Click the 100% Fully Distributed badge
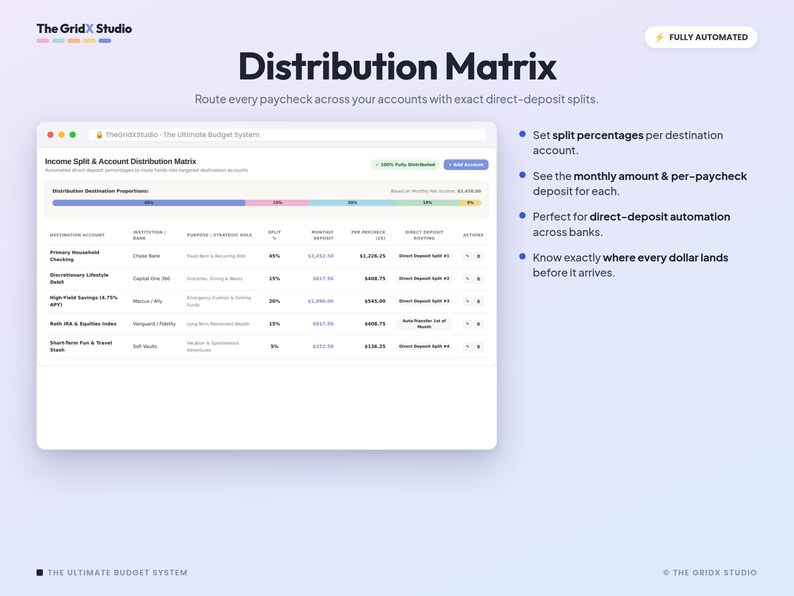This screenshot has height=596, width=794. [x=405, y=165]
